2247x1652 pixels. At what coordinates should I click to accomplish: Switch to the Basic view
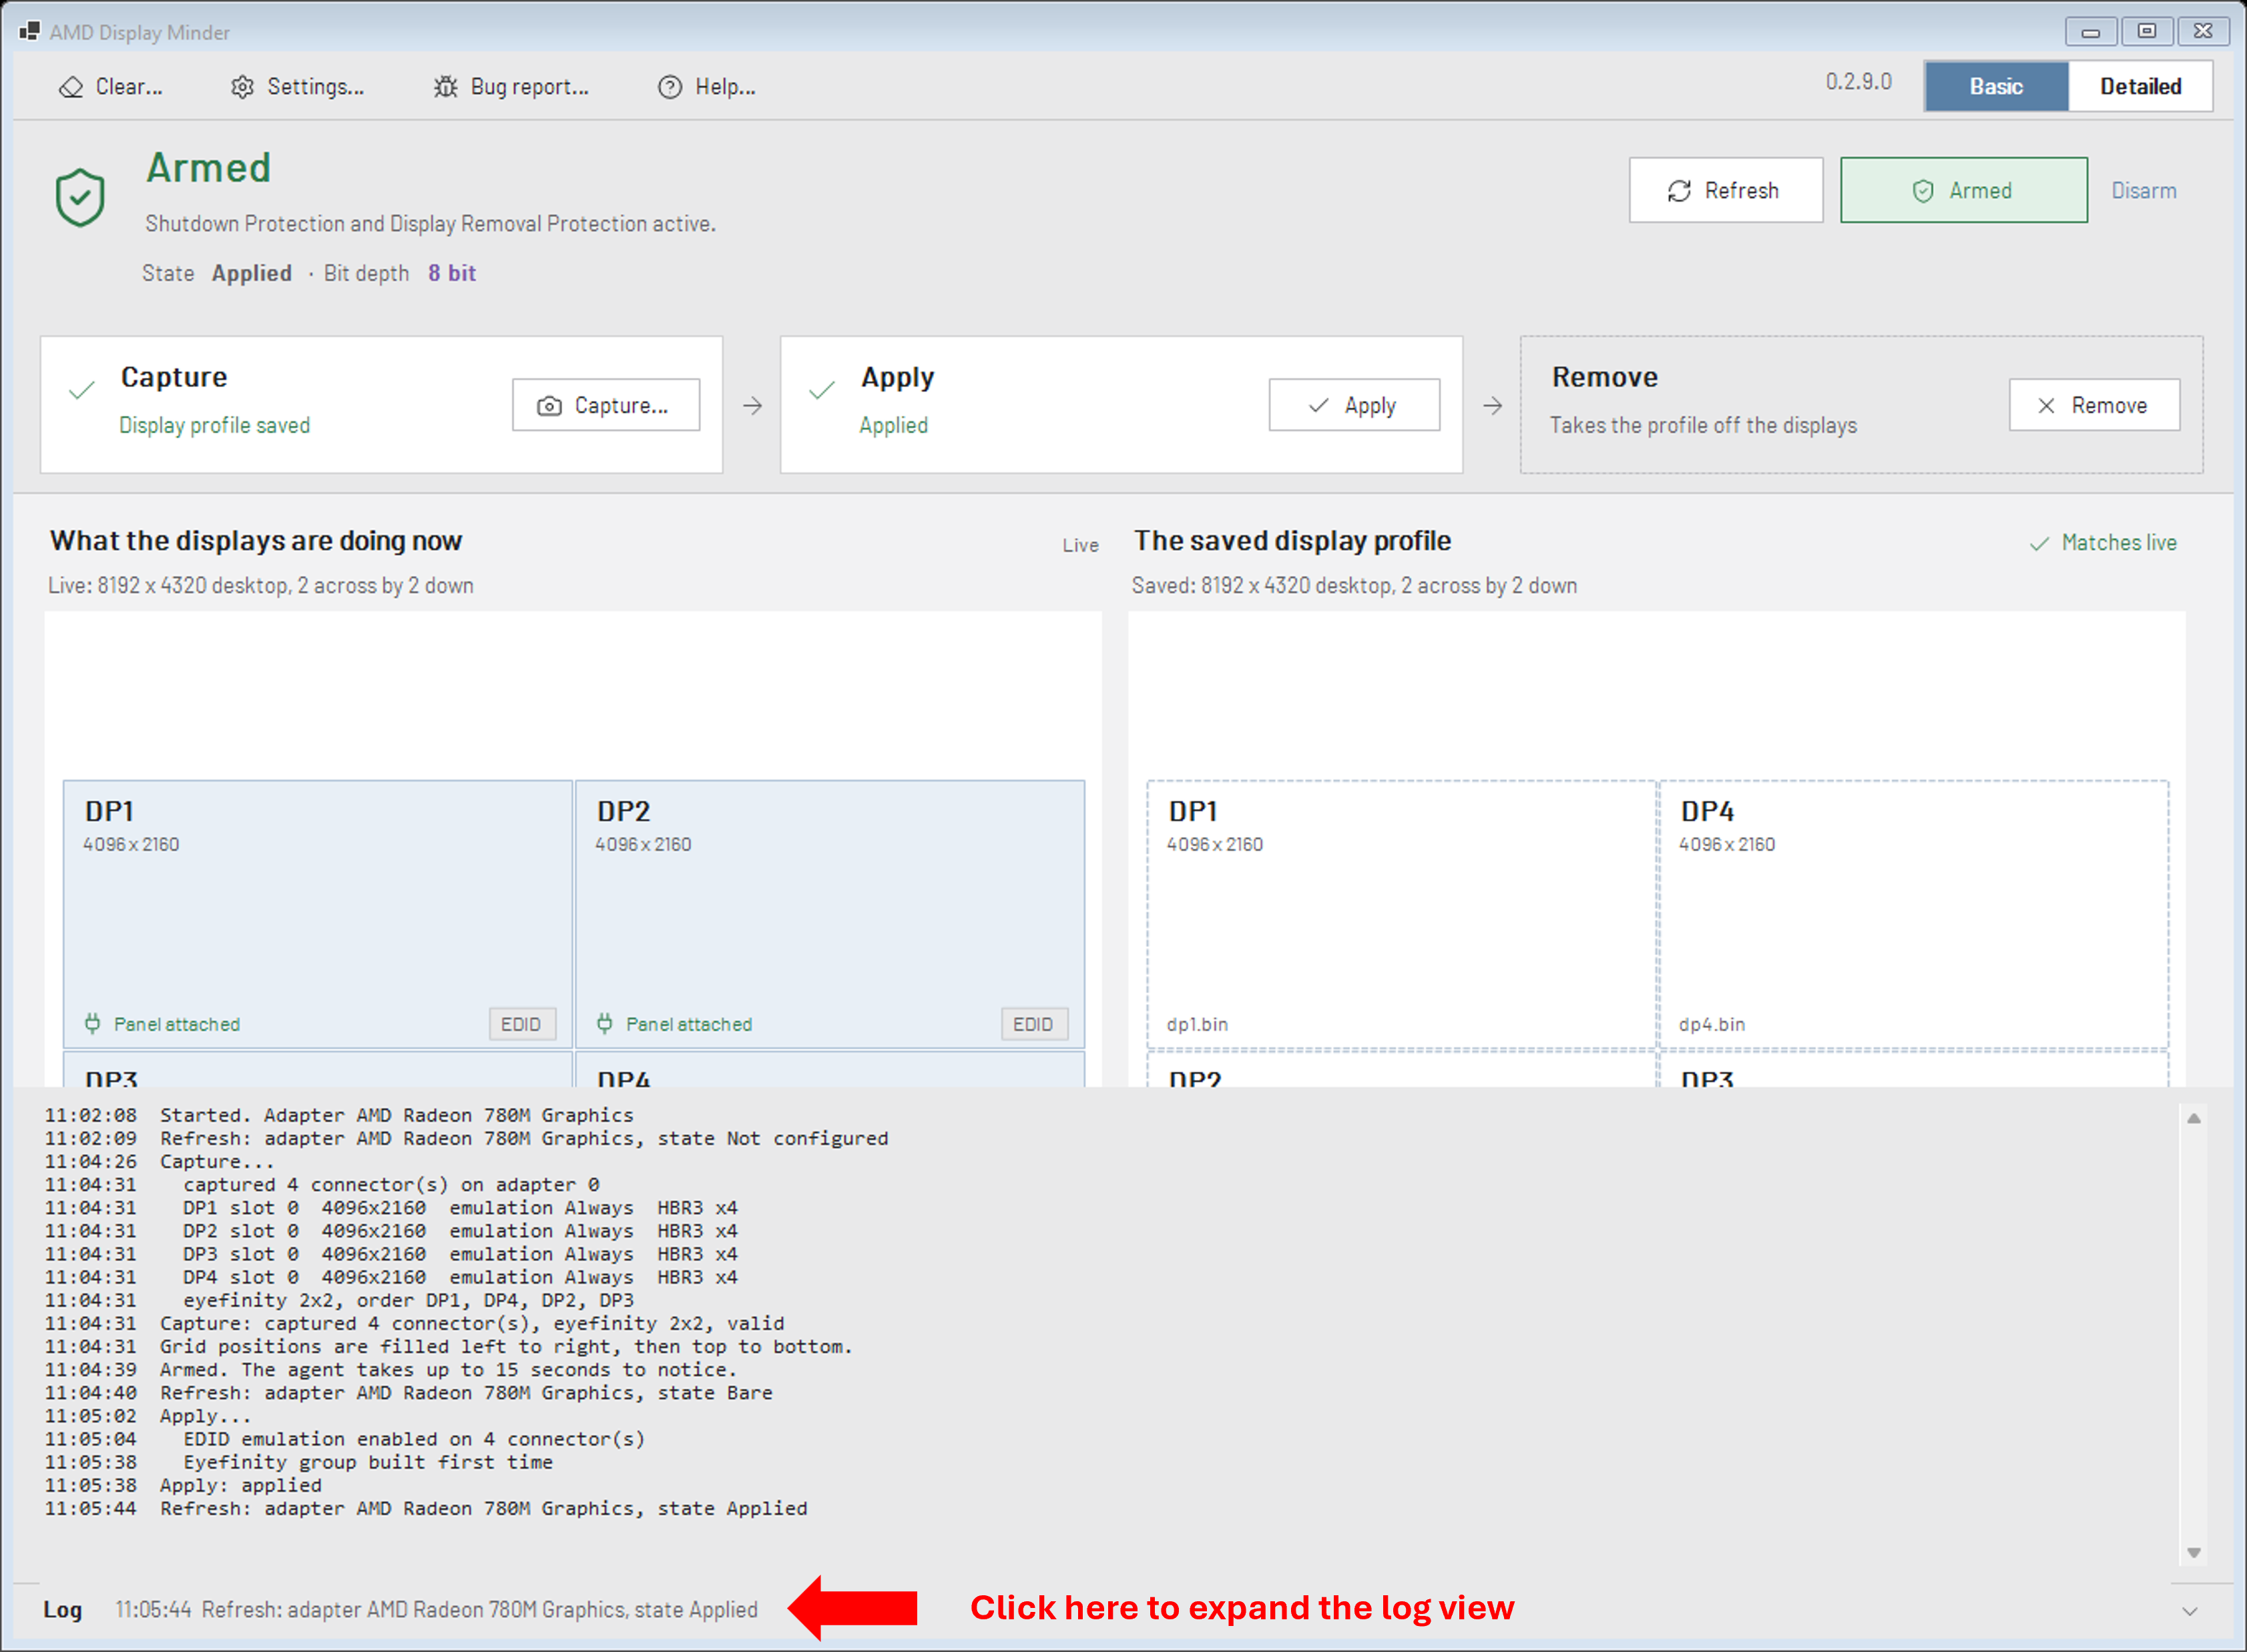1996,87
